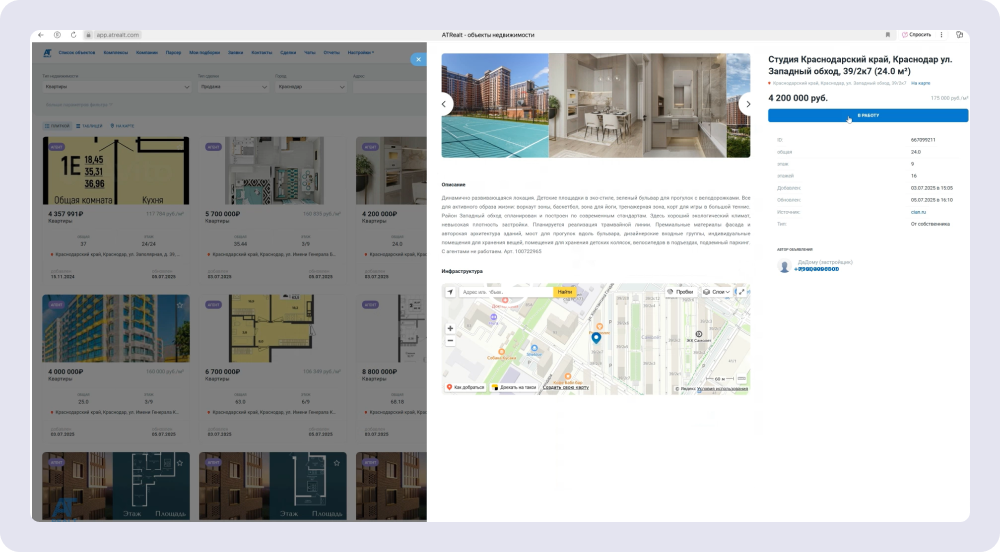Toggle the Пробки traffic layer

[680, 292]
